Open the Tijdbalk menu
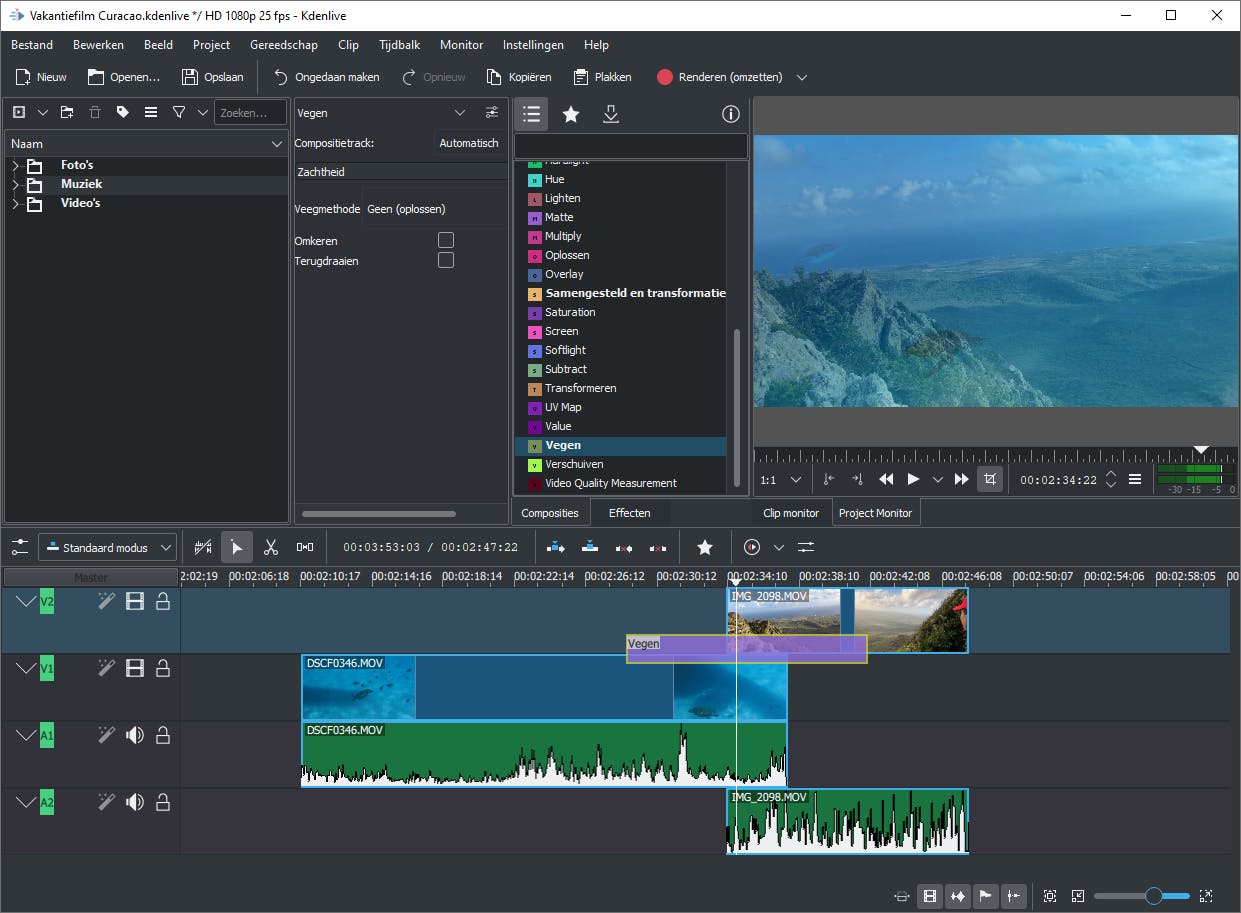 pos(399,45)
